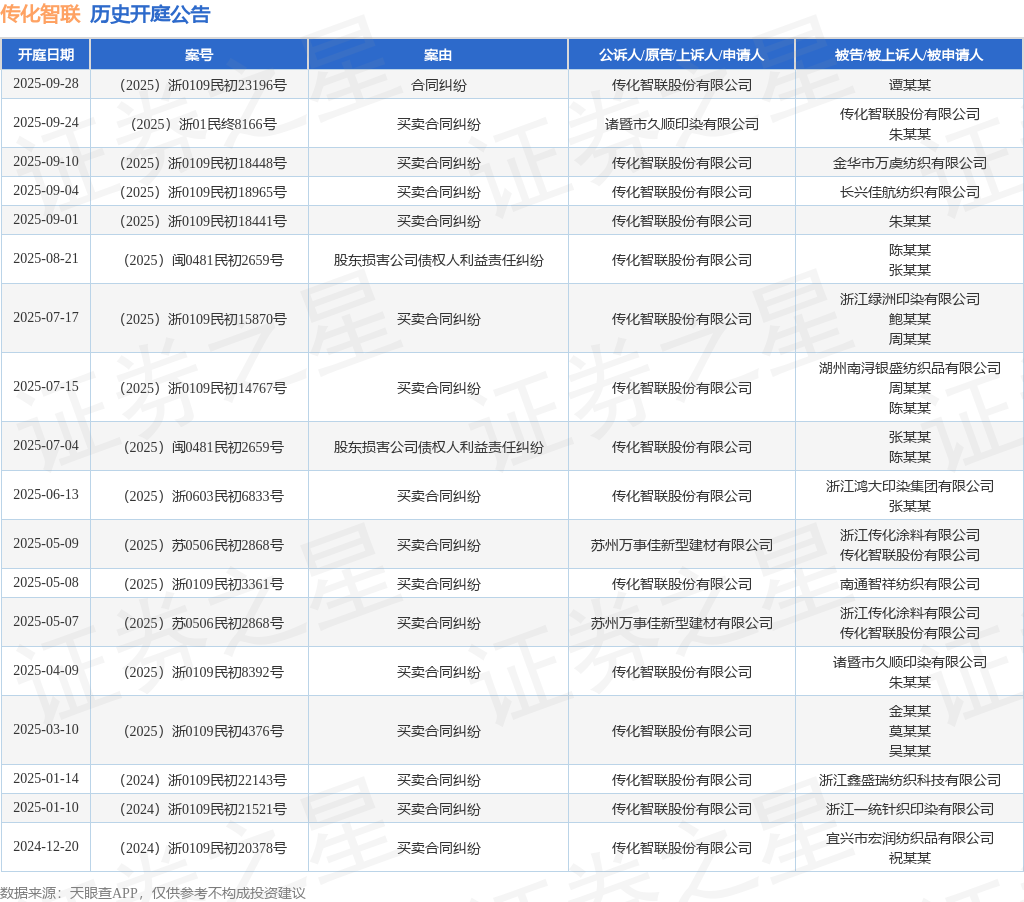Image resolution: width=1024 pixels, height=902 pixels.
Task: Click the 公诉人/原告/上诉人/申请人 column header
Action: [x=681, y=55]
